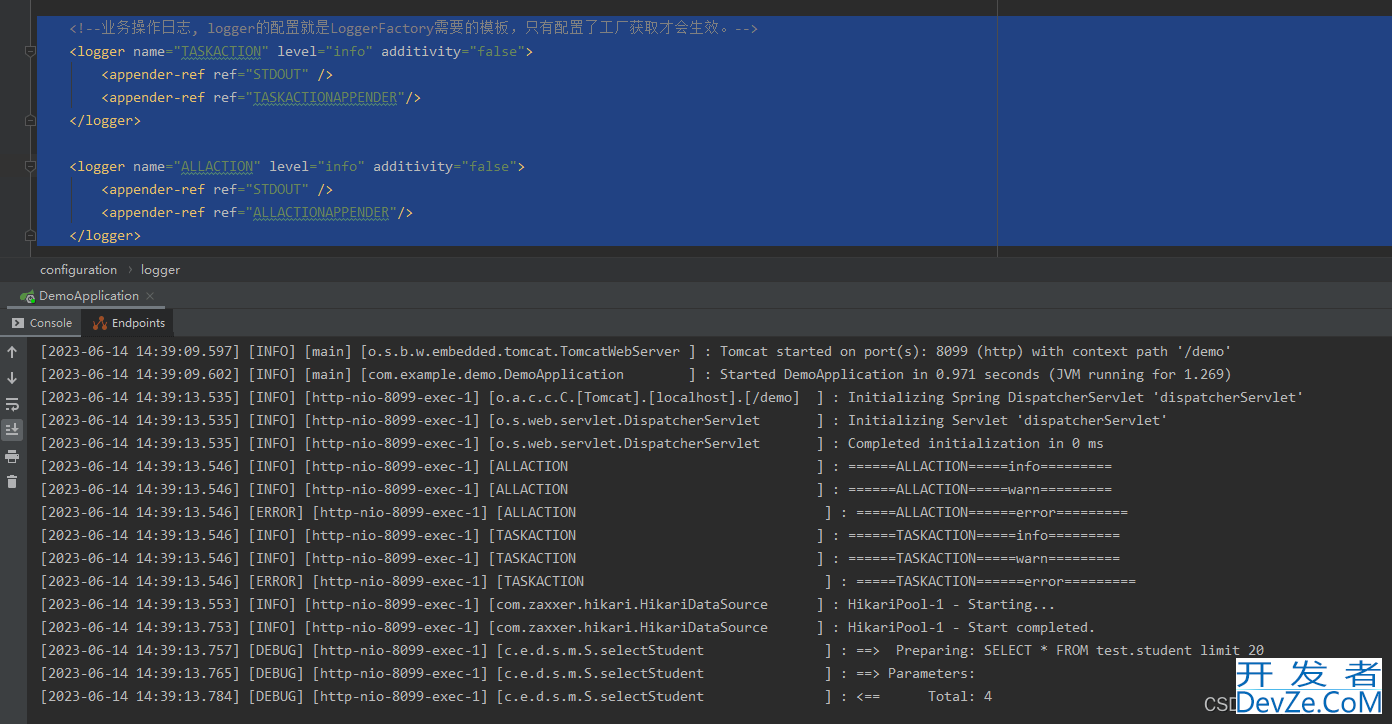Toggle Soft-Wrap in console toolbar
This screenshot has width=1392, height=724.
pos(12,404)
